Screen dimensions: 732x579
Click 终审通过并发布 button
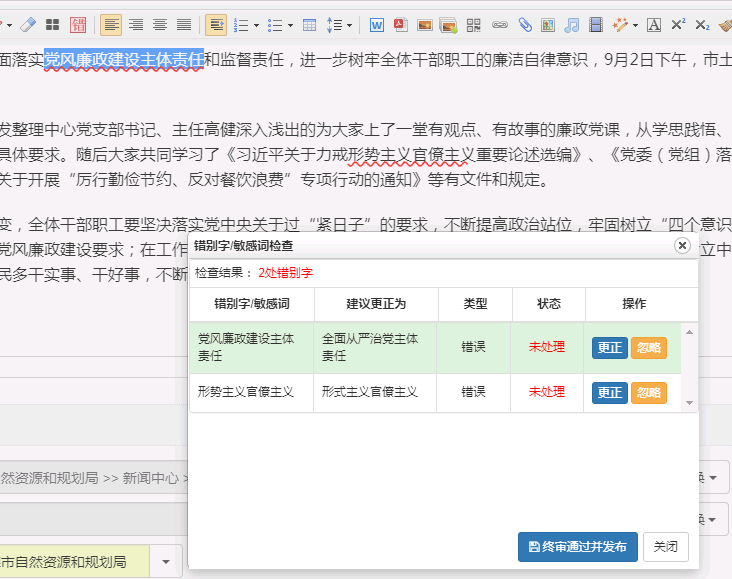(577, 547)
